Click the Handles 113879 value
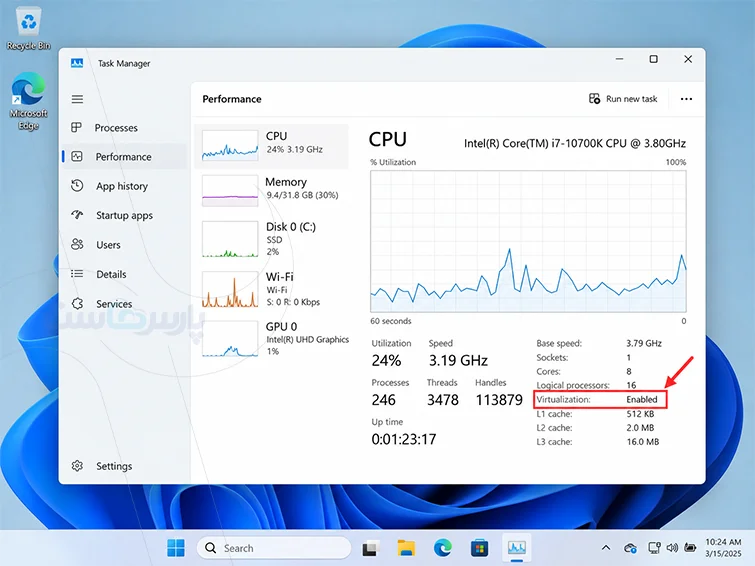Screen dimensions: 755x566 coord(499,400)
